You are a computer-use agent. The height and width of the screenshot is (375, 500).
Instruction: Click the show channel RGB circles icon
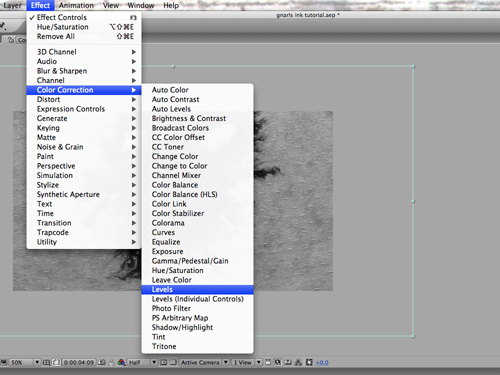tap(121, 362)
